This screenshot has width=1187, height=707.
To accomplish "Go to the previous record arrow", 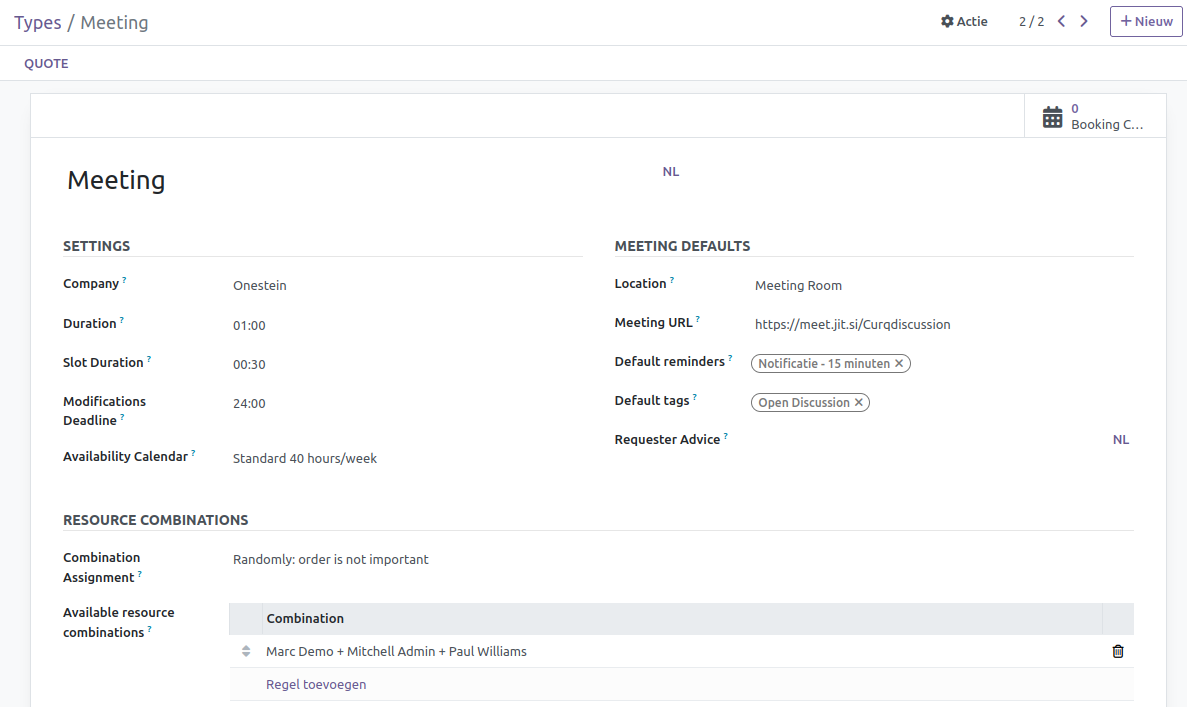I will click(1061, 21).
